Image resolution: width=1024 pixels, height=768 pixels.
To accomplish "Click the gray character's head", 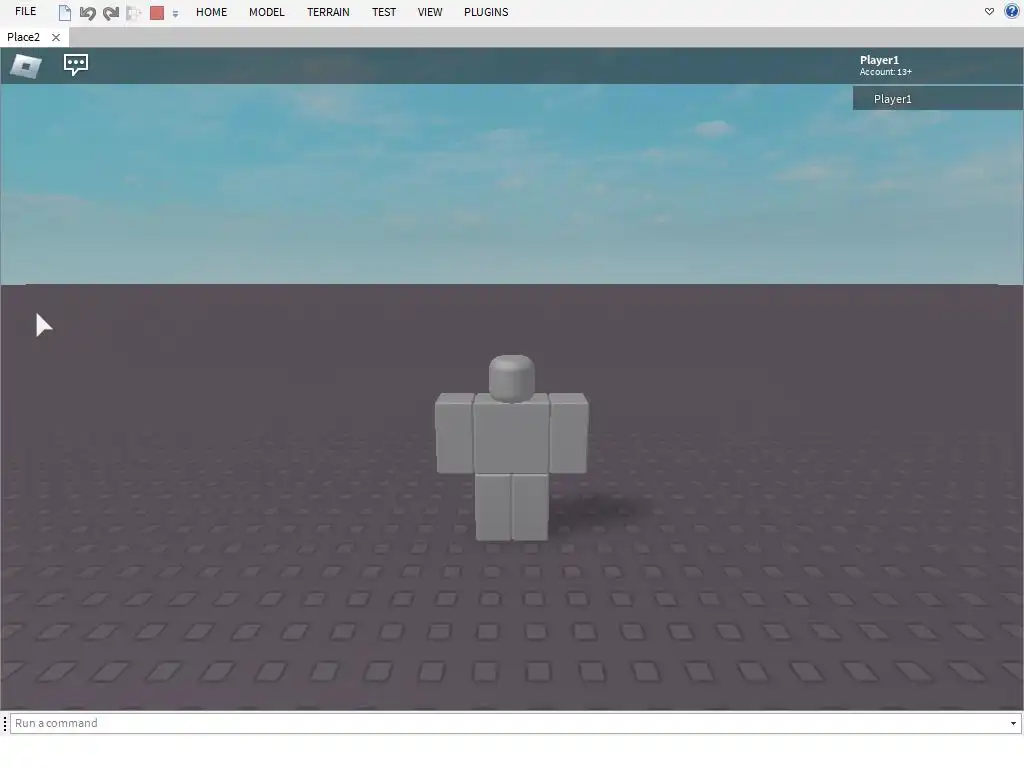I will coord(512,378).
